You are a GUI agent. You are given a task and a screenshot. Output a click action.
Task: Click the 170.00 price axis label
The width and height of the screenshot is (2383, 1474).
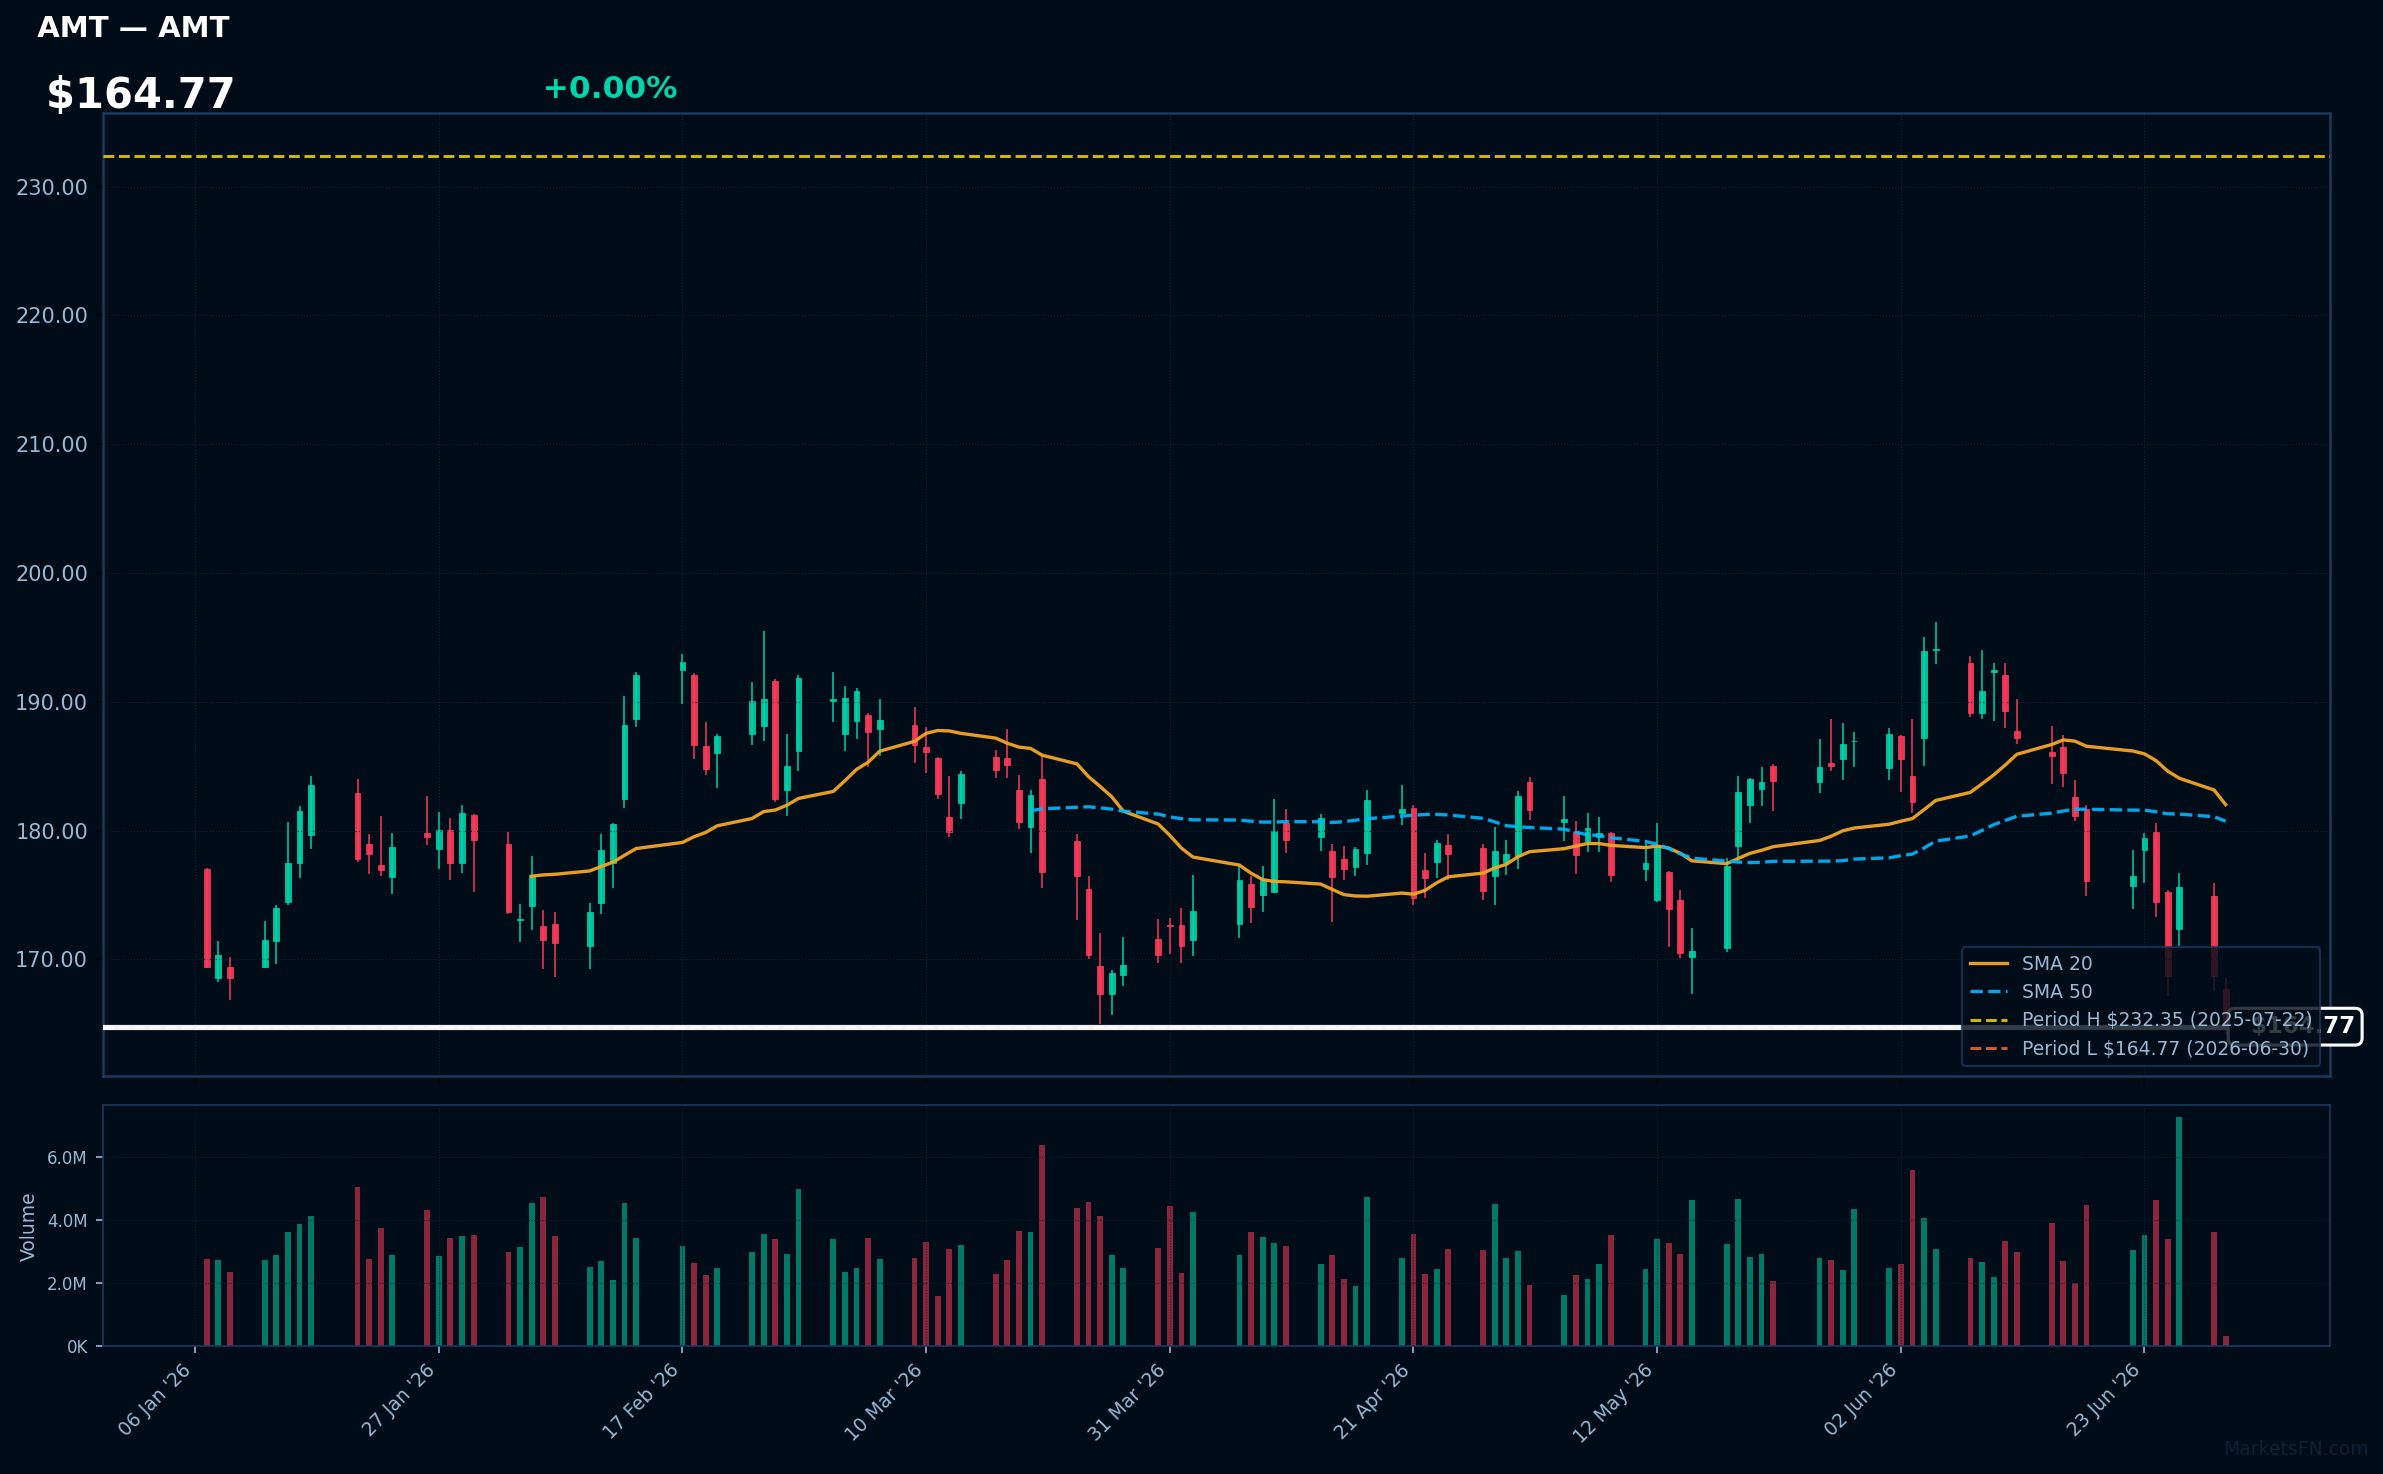(52, 959)
